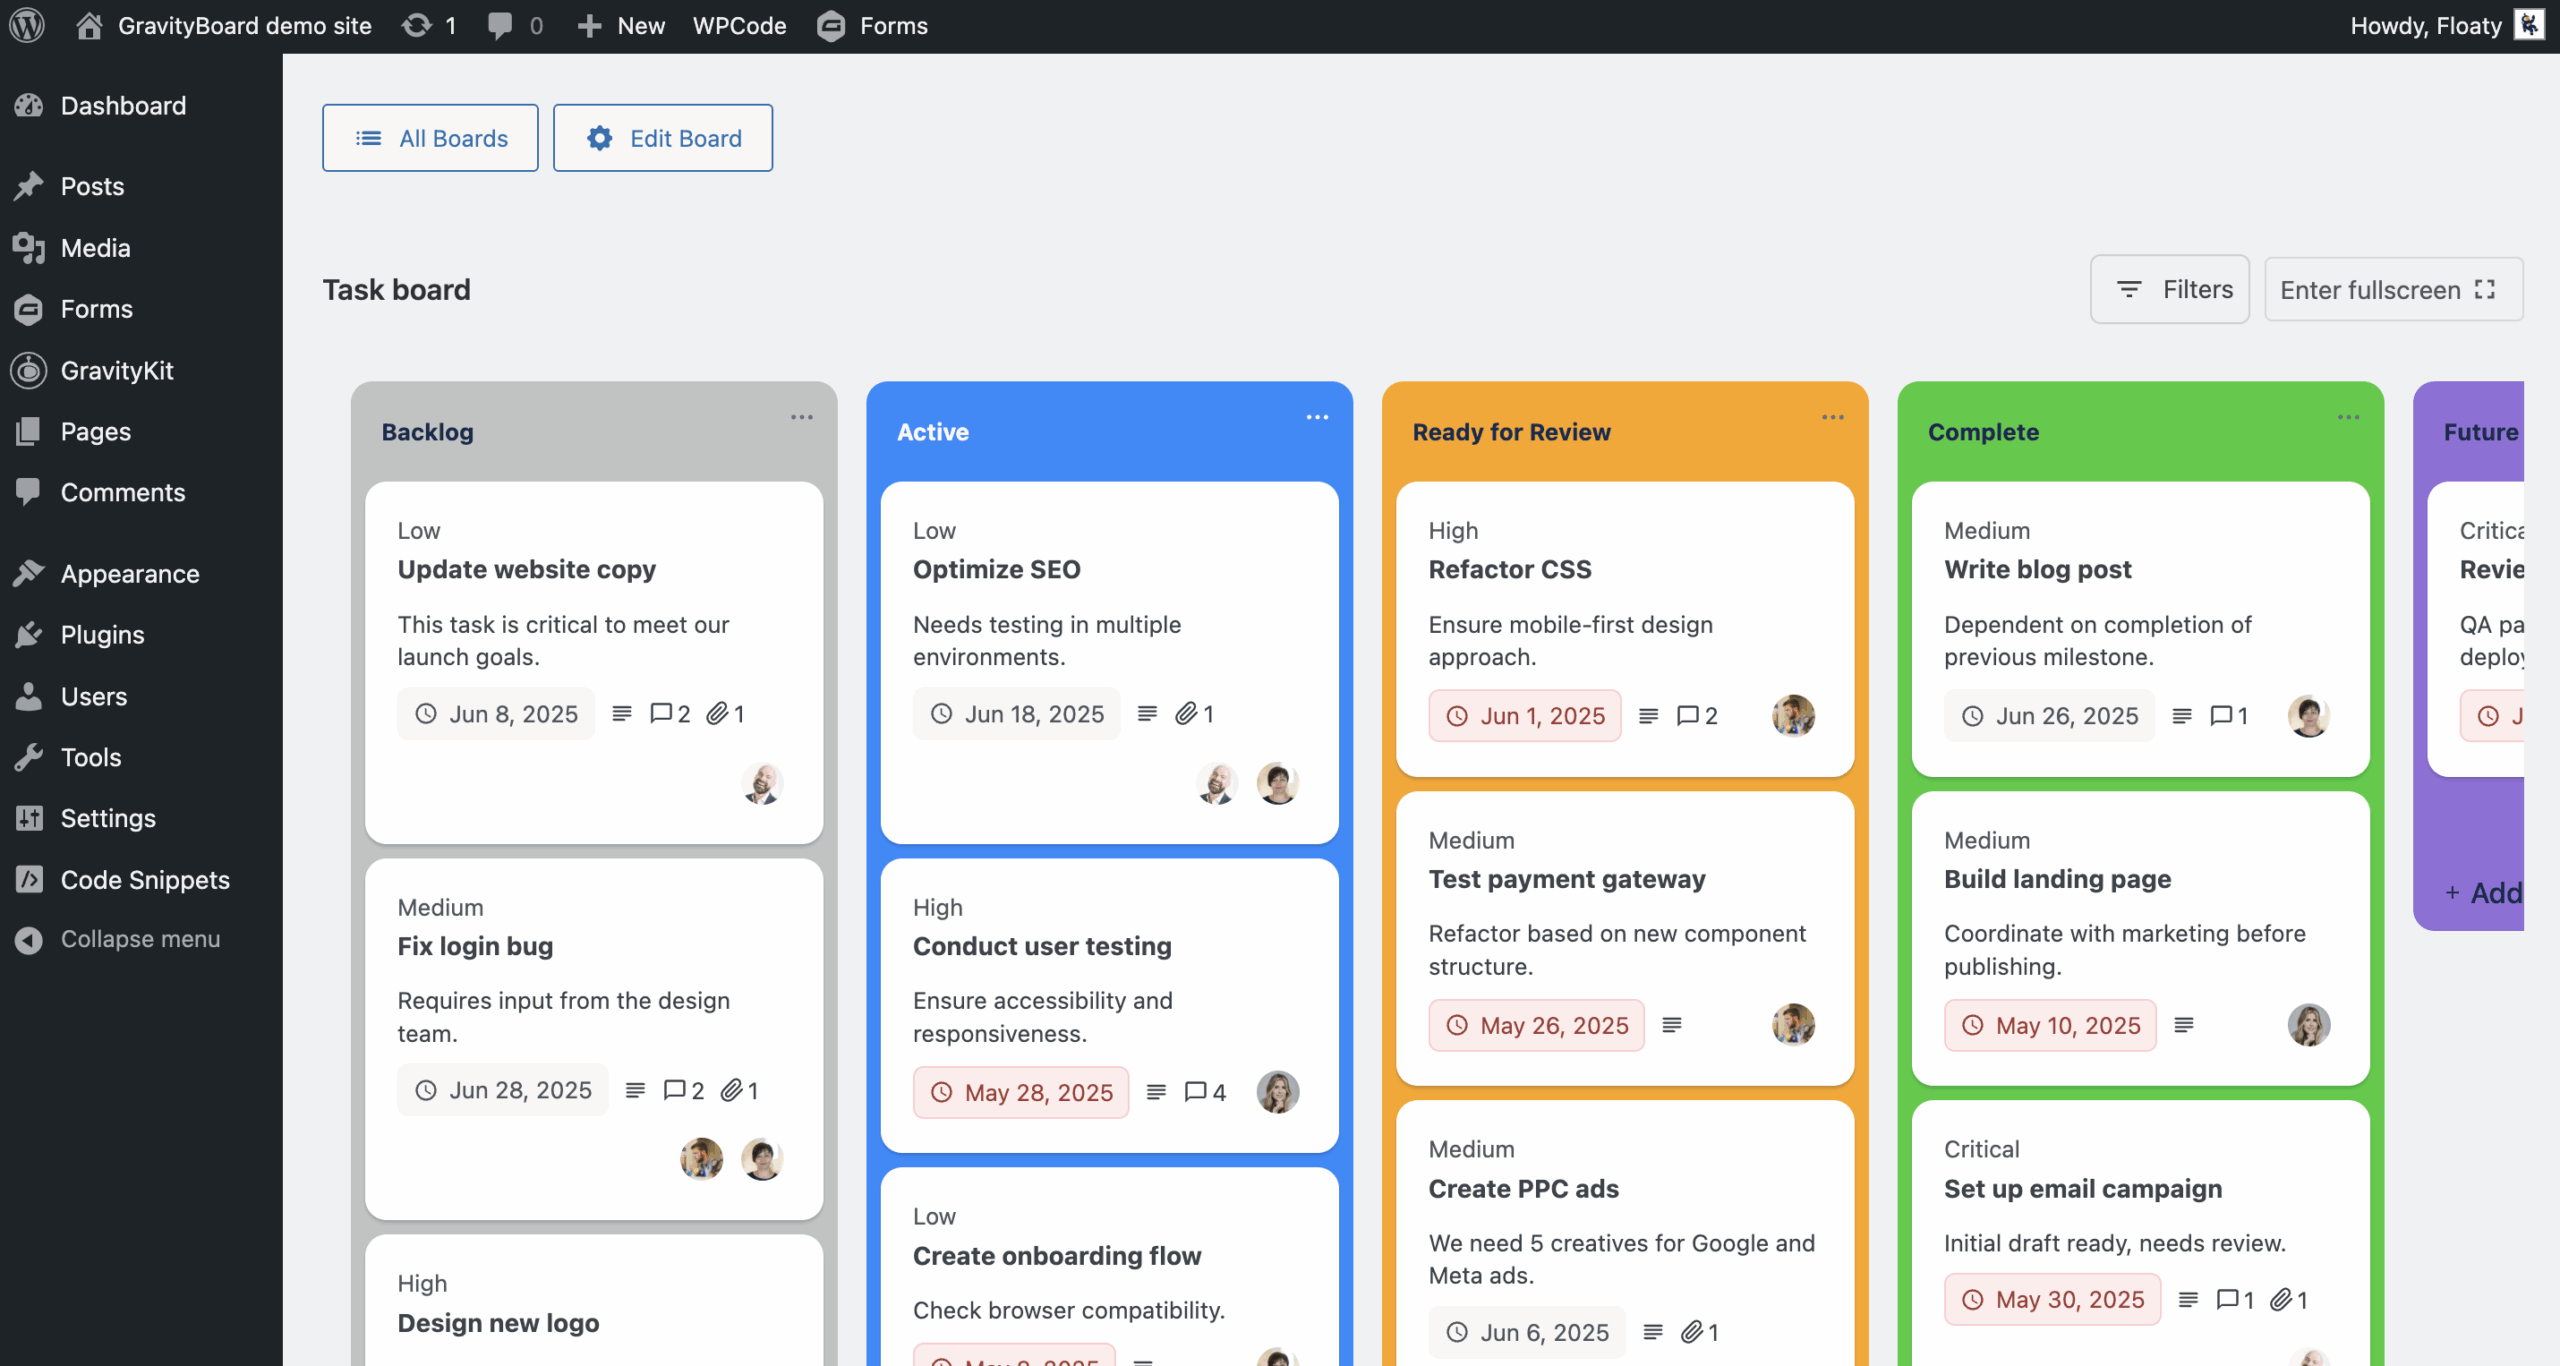Click Enter fullscreen button
Viewport: 2560px width, 1366px height.
2393,289
